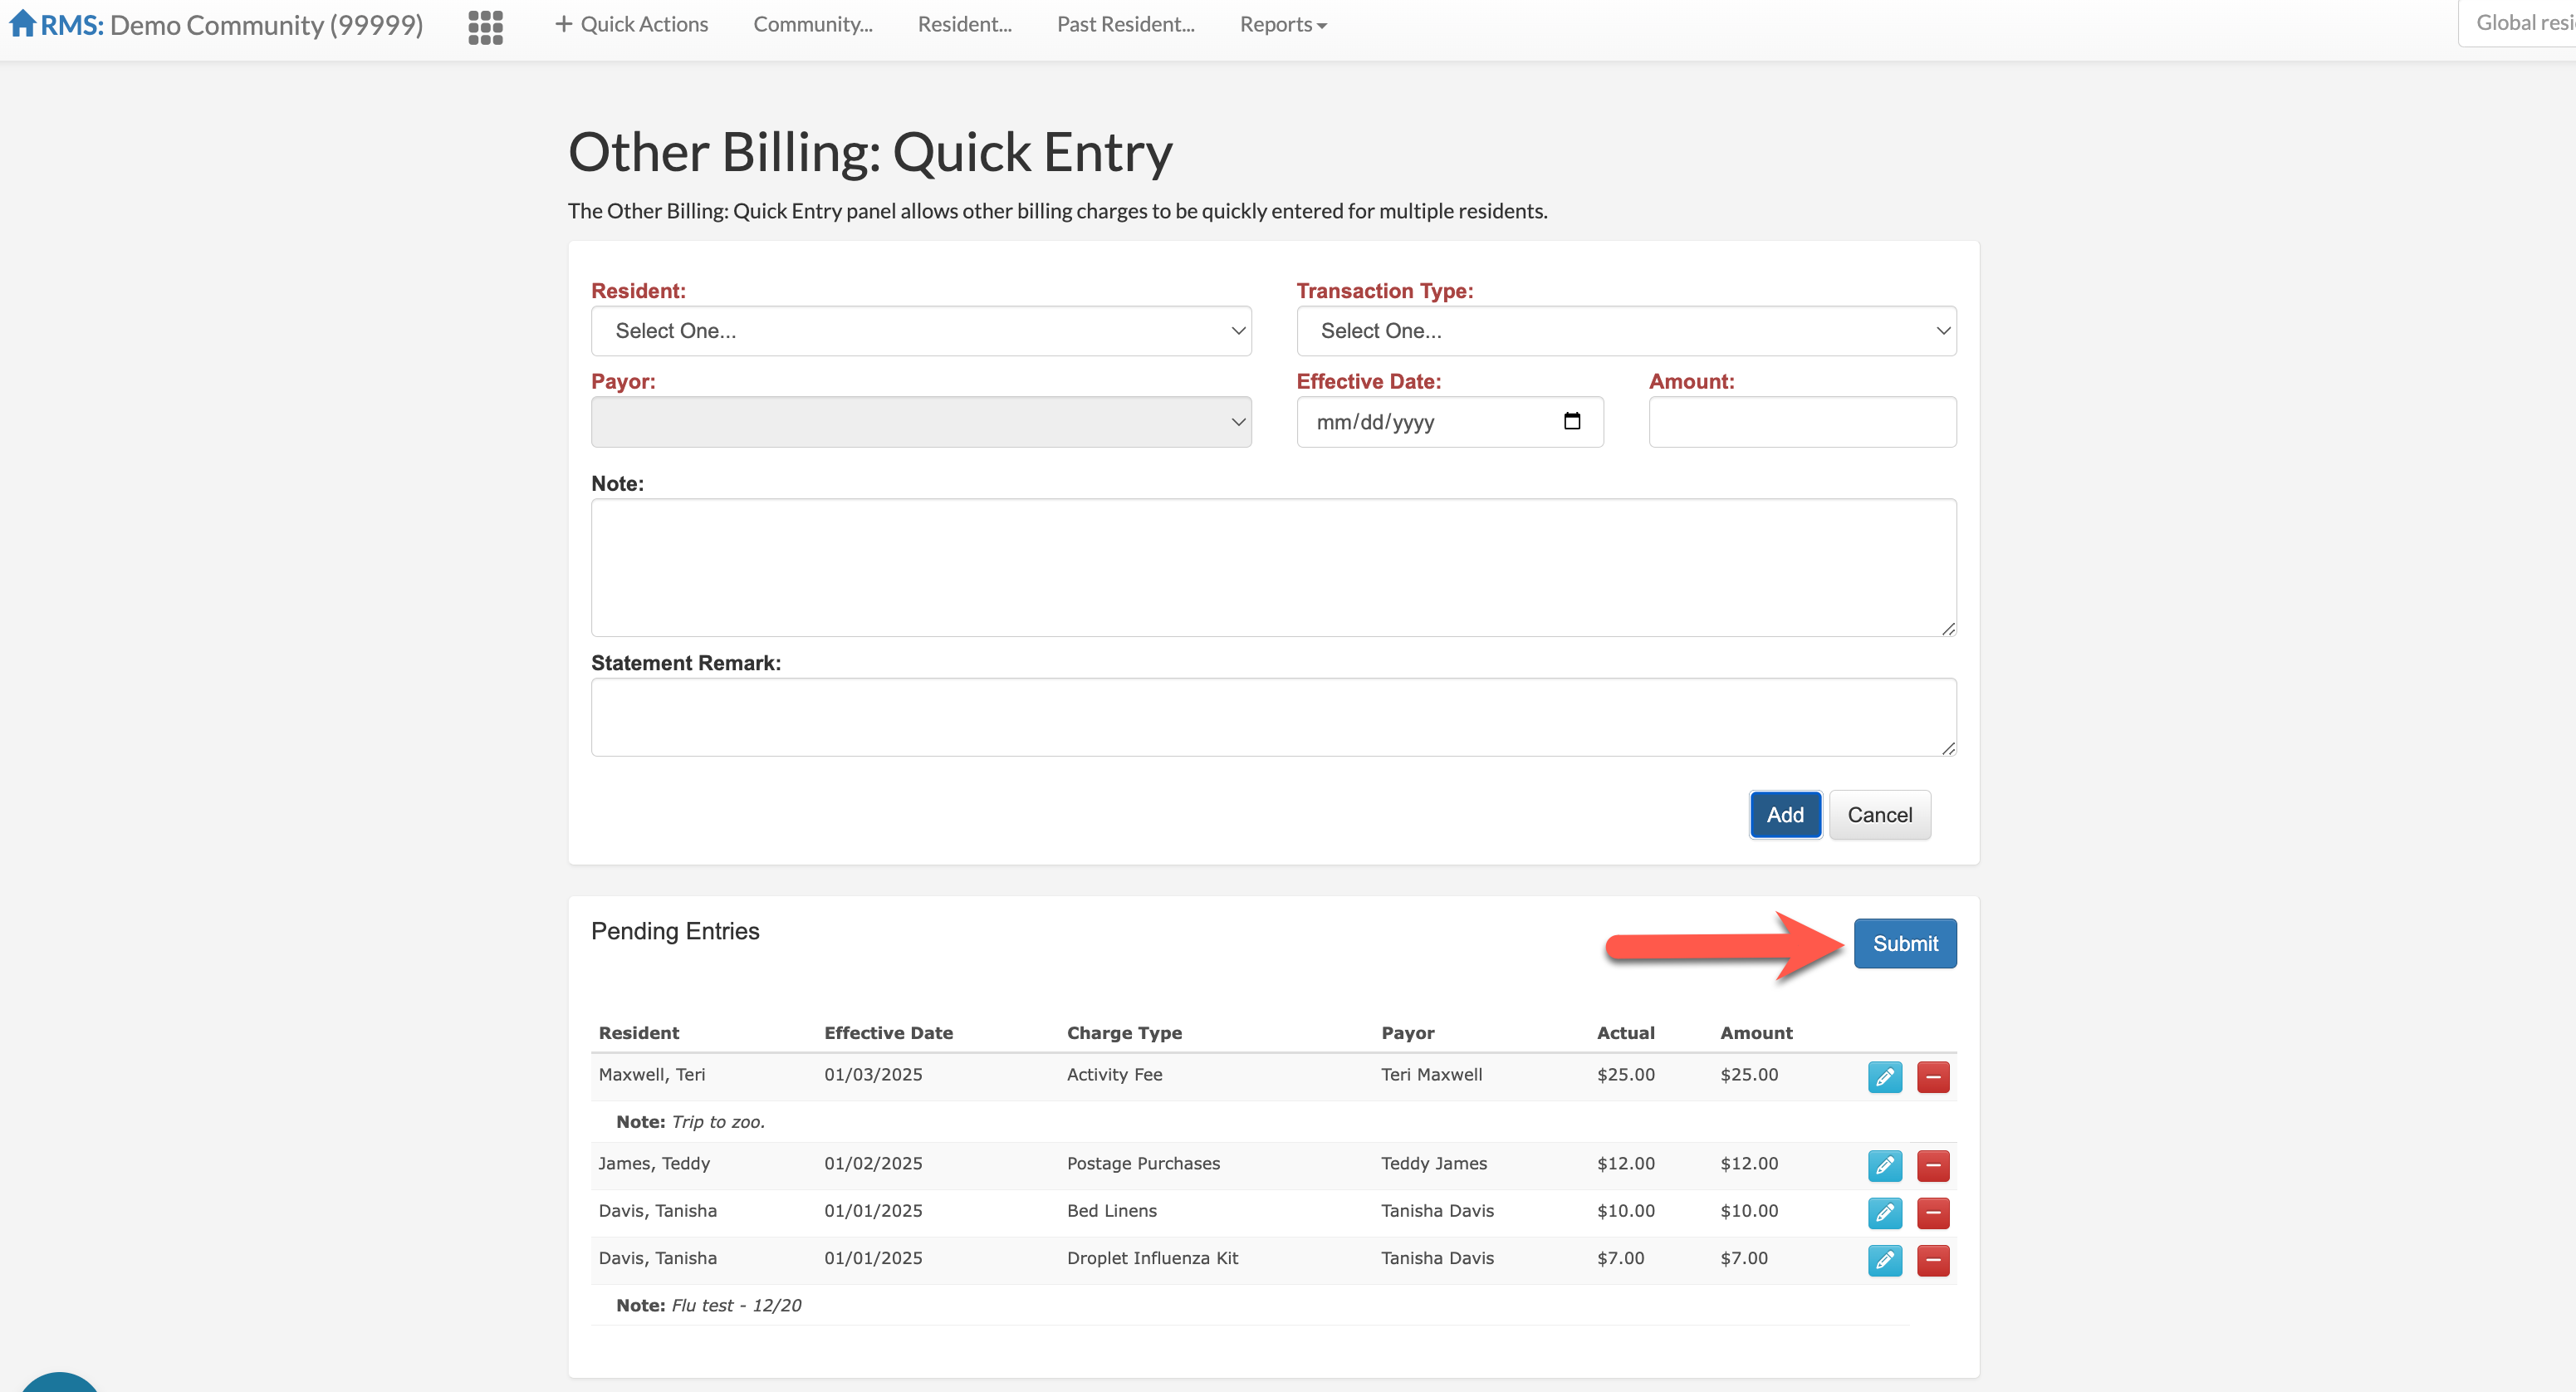Edit the Droplet Influenza Kit entry
The image size is (2576, 1392).
[1884, 1260]
